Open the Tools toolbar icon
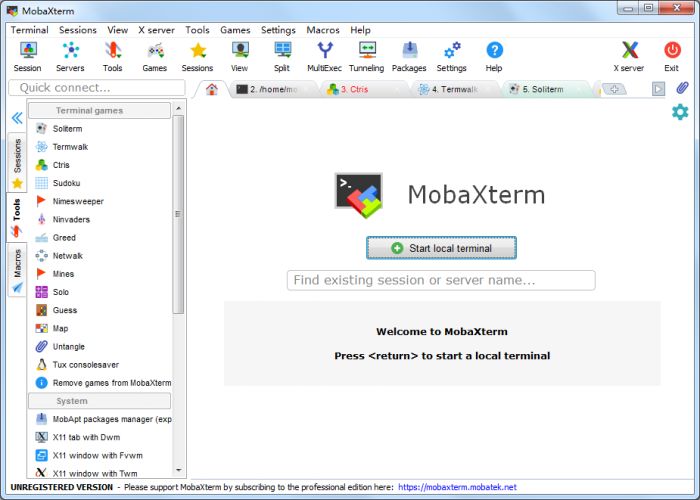This screenshot has width=700, height=500. [112, 57]
